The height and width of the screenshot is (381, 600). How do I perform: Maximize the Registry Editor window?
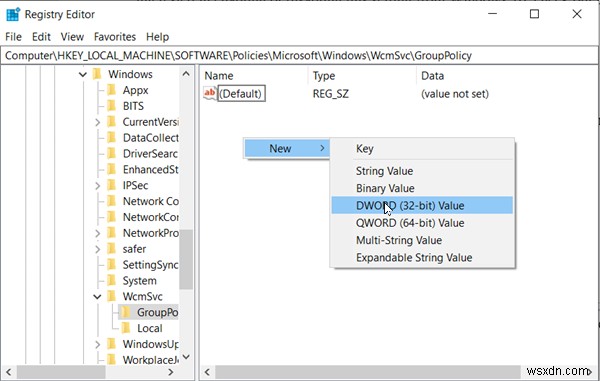pyautogui.click(x=534, y=14)
